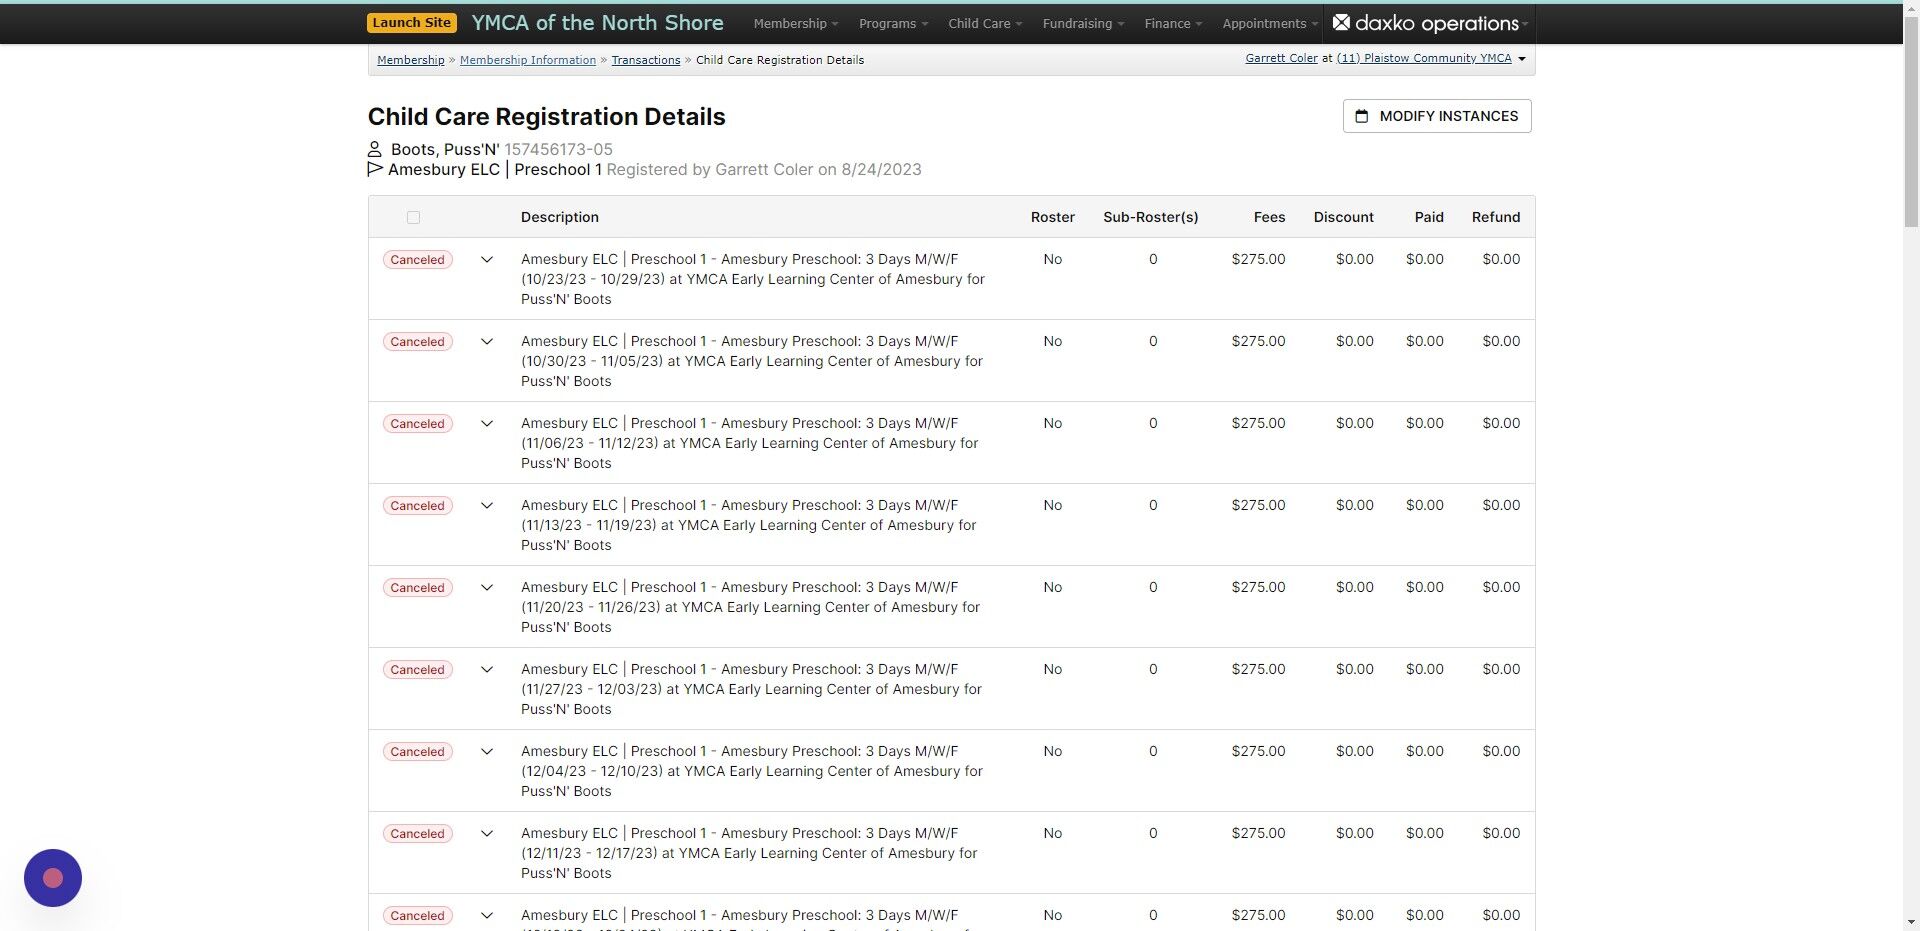Go to Membership breadcrumb link
Screen dimensions: 1920x931
click(x=411, y=60)
